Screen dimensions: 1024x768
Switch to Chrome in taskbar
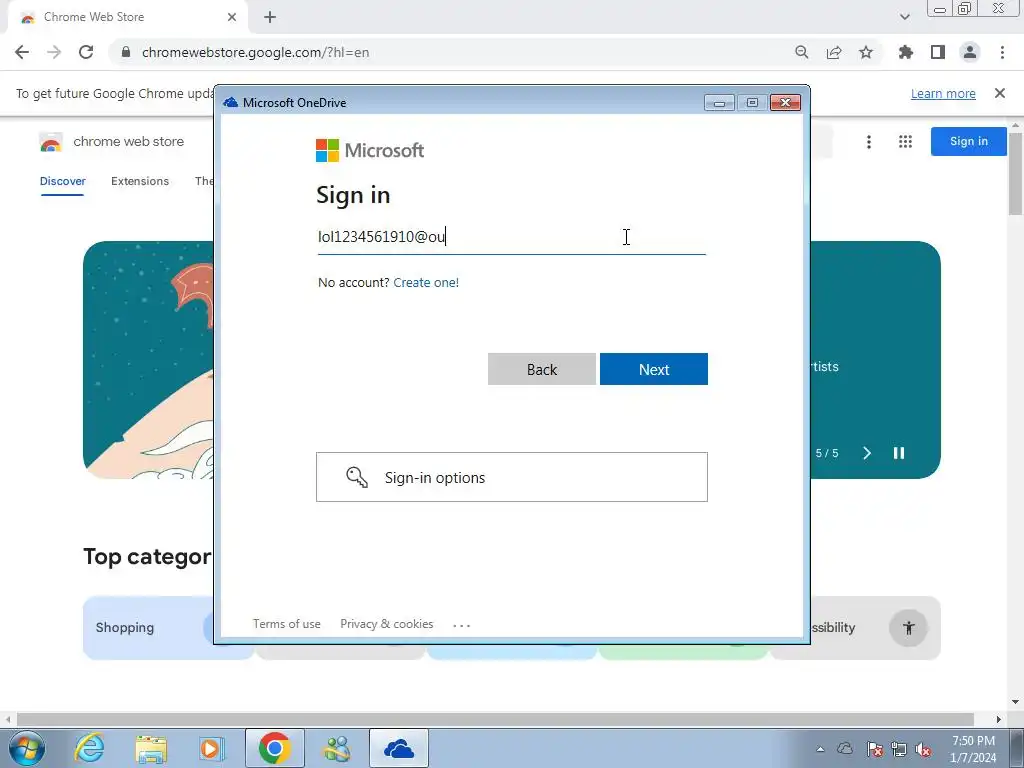pos(274,748)
